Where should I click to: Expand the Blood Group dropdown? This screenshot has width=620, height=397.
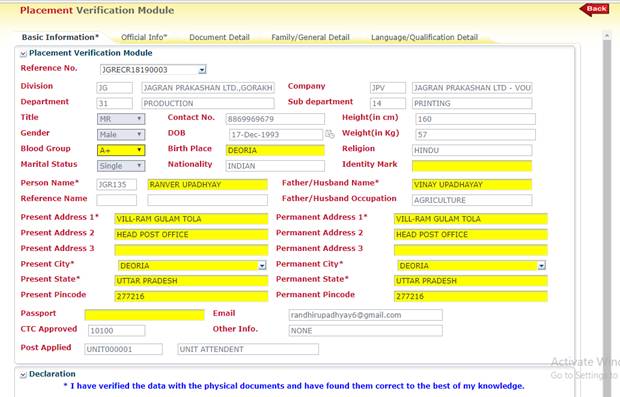[x=121, y=150]
